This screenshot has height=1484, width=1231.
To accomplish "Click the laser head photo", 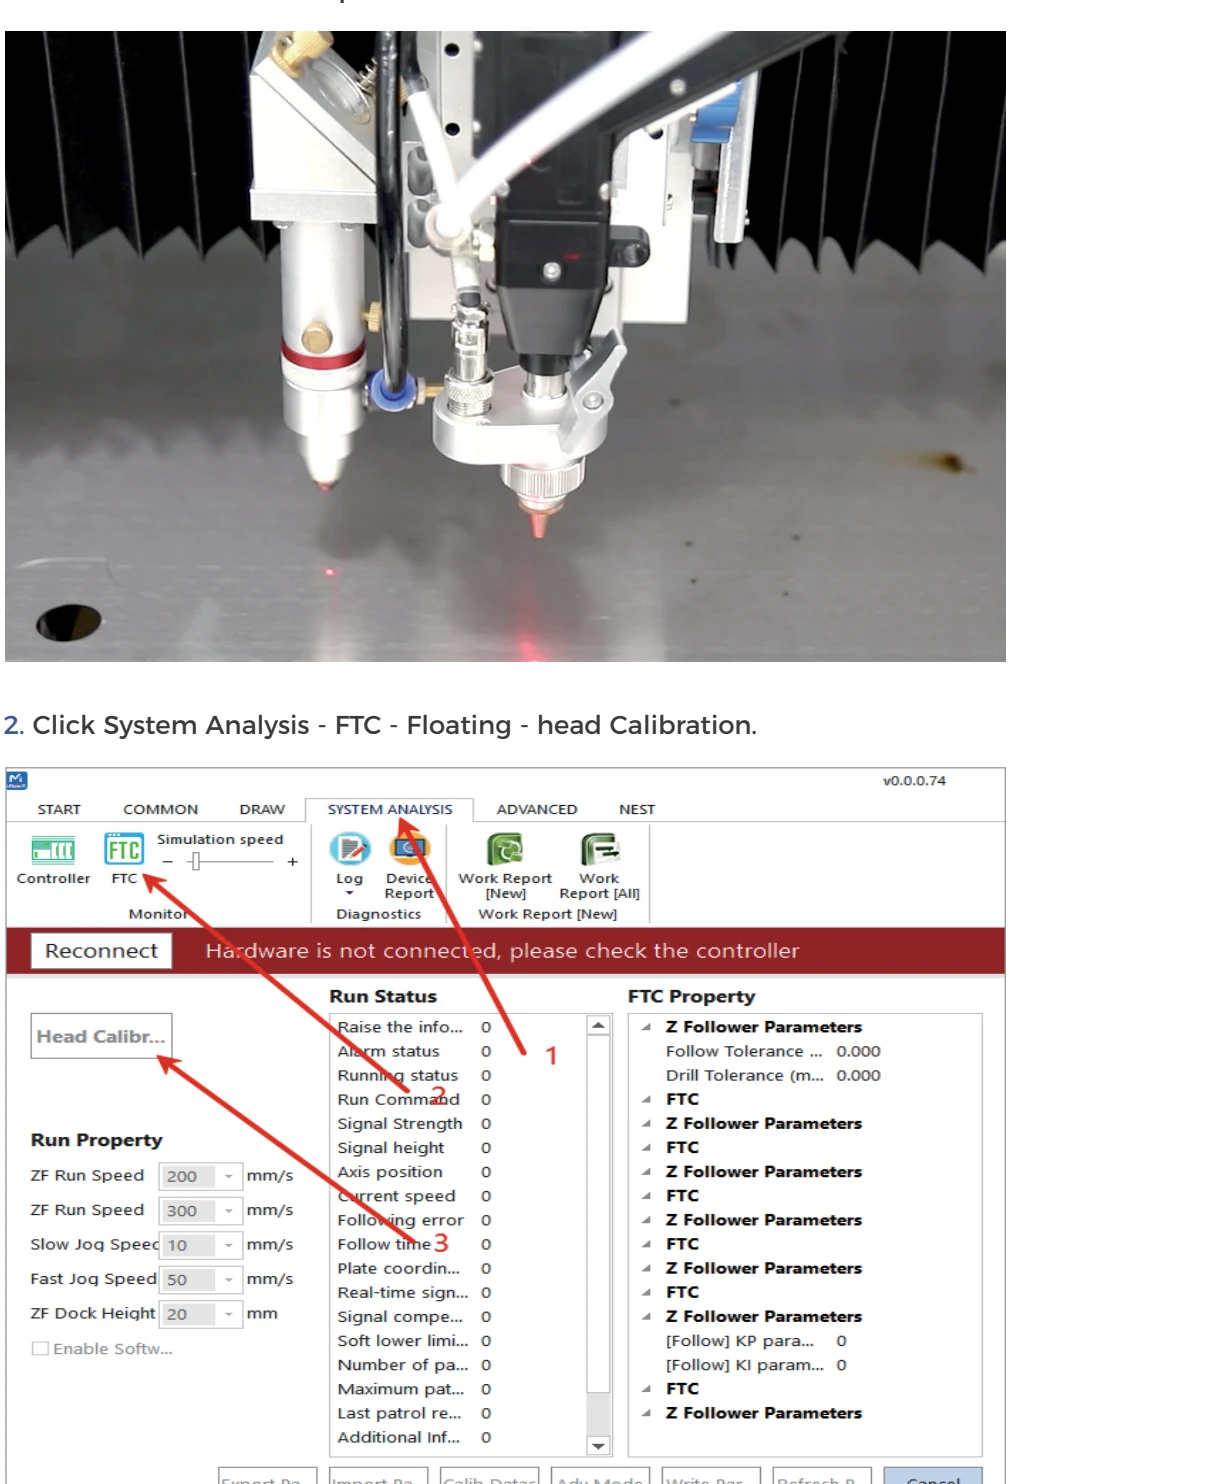I will point(505,346).
